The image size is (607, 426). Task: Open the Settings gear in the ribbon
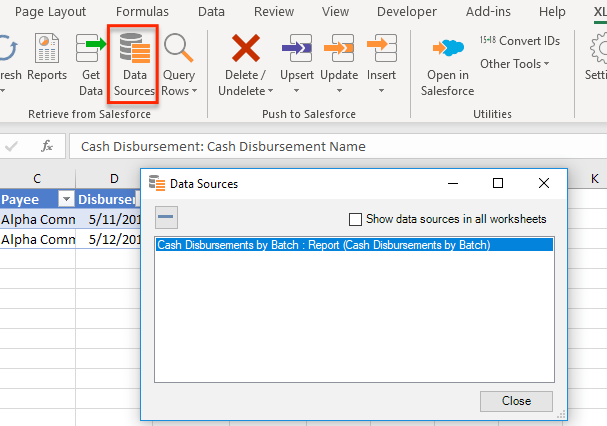(598, 48)
